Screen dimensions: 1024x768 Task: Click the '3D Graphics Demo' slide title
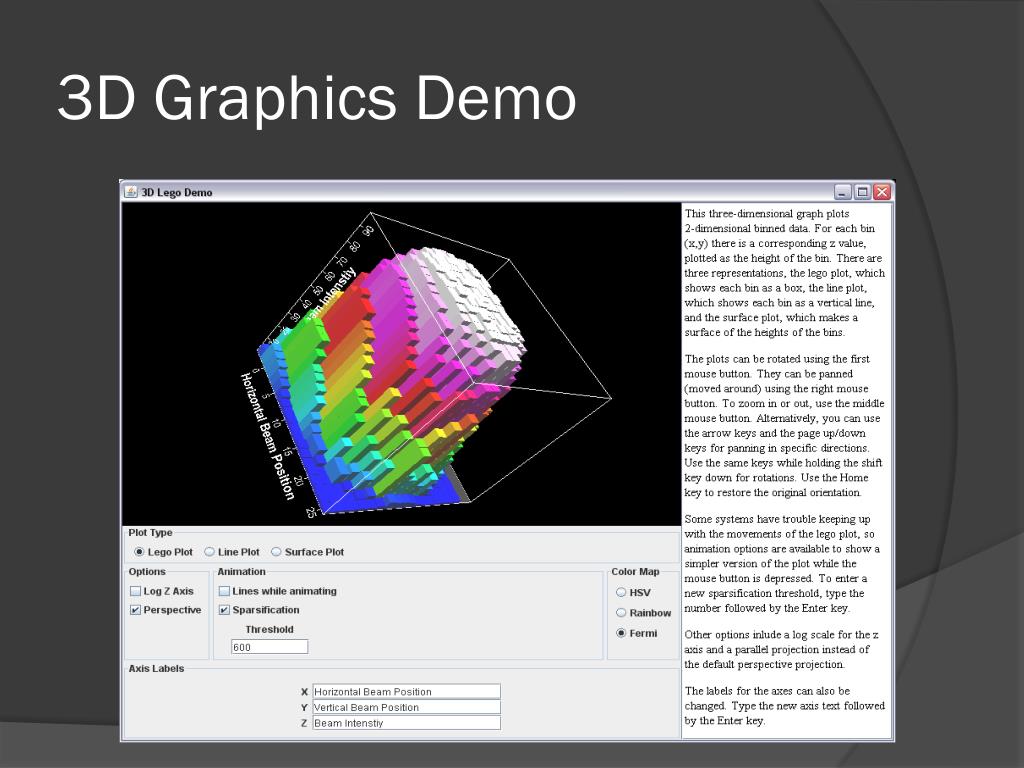tap(317, 98)
